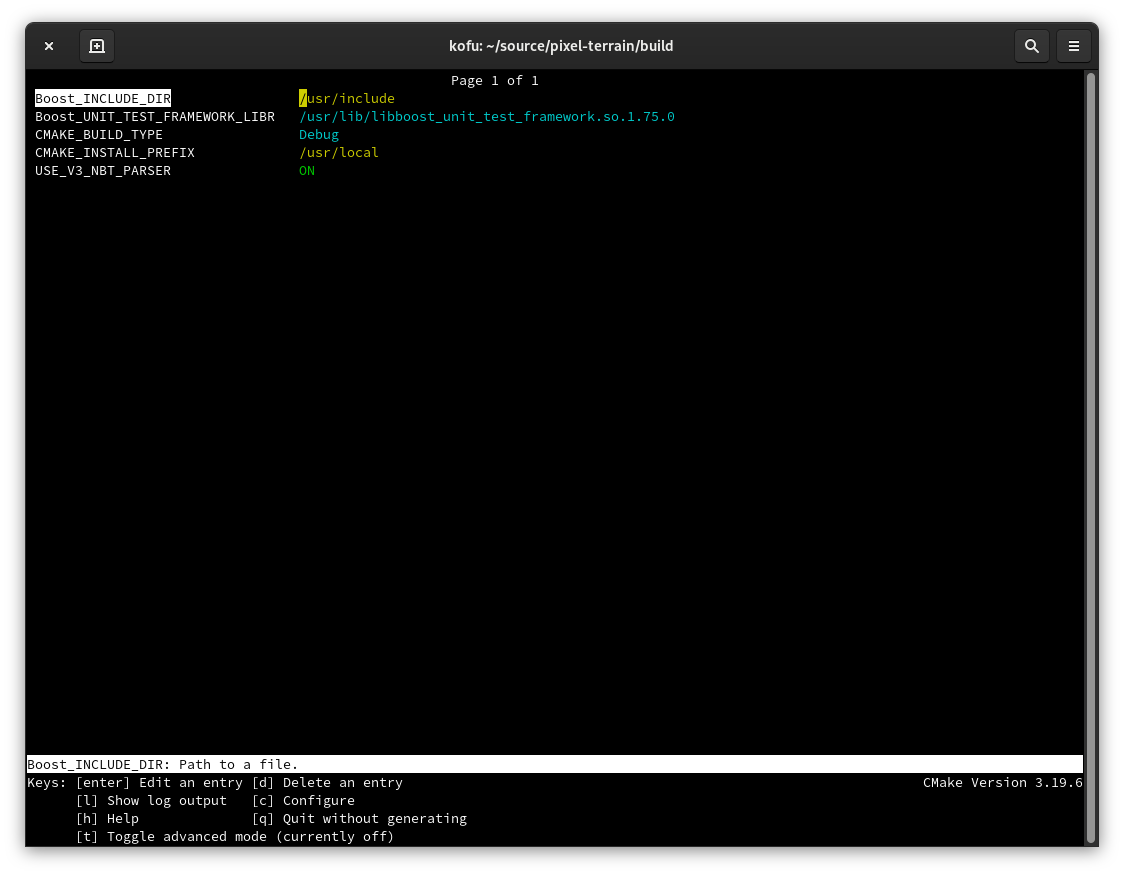Open the terminal search icon

(x=1031, y=46)
